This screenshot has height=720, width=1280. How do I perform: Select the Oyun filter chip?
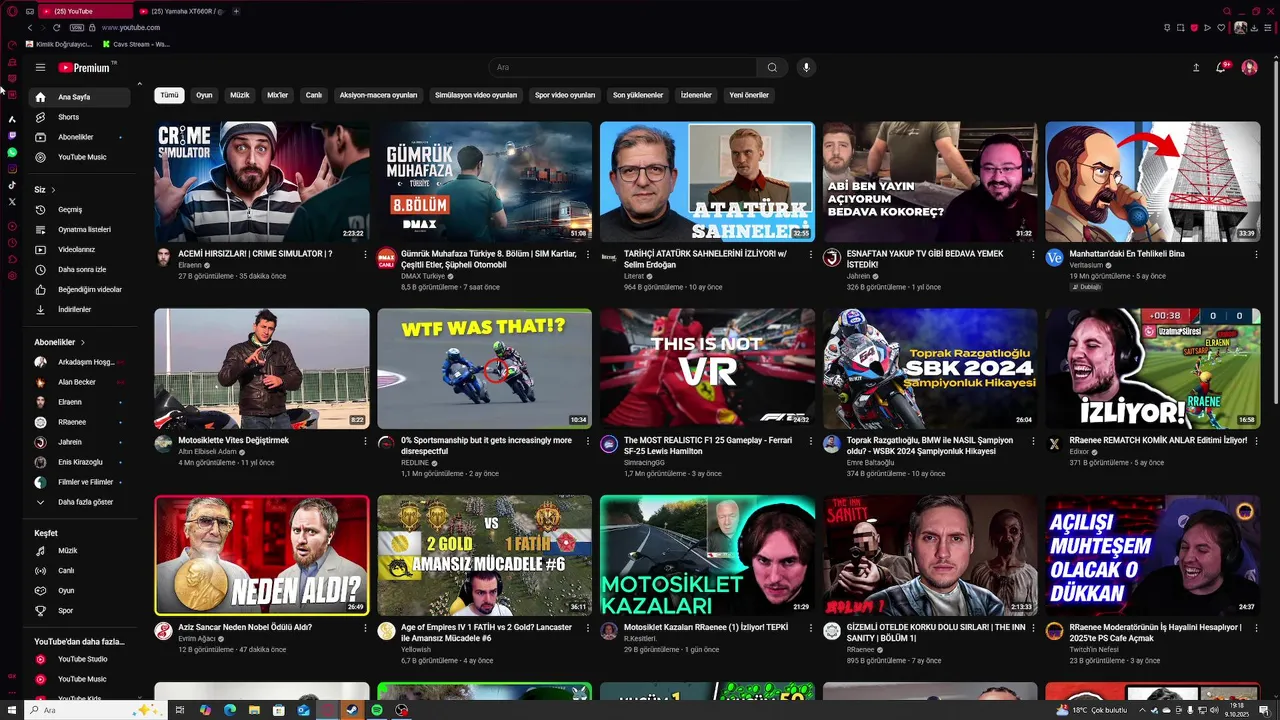[x=204, y=95]
